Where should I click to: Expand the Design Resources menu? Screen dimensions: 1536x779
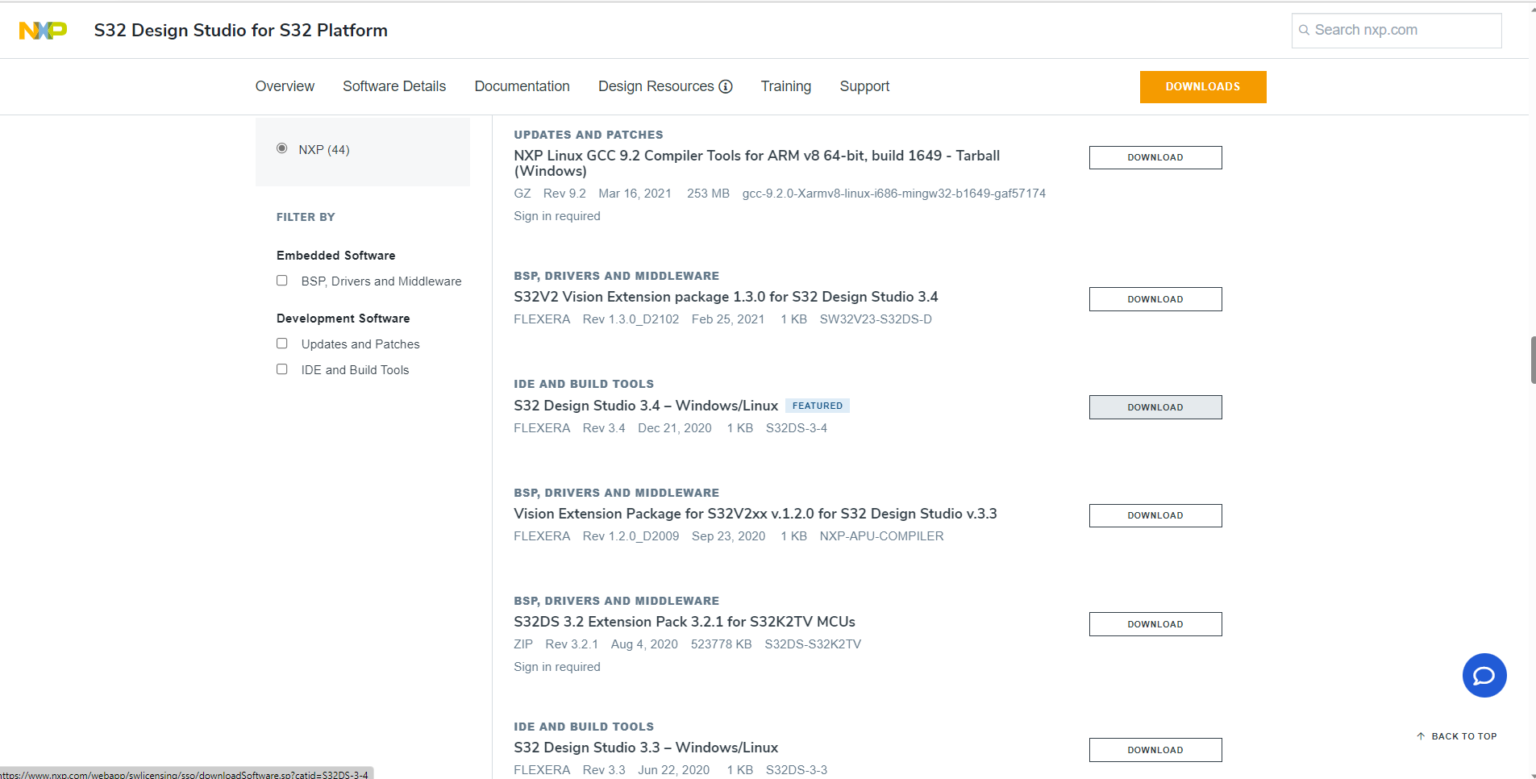click(656, 87)
